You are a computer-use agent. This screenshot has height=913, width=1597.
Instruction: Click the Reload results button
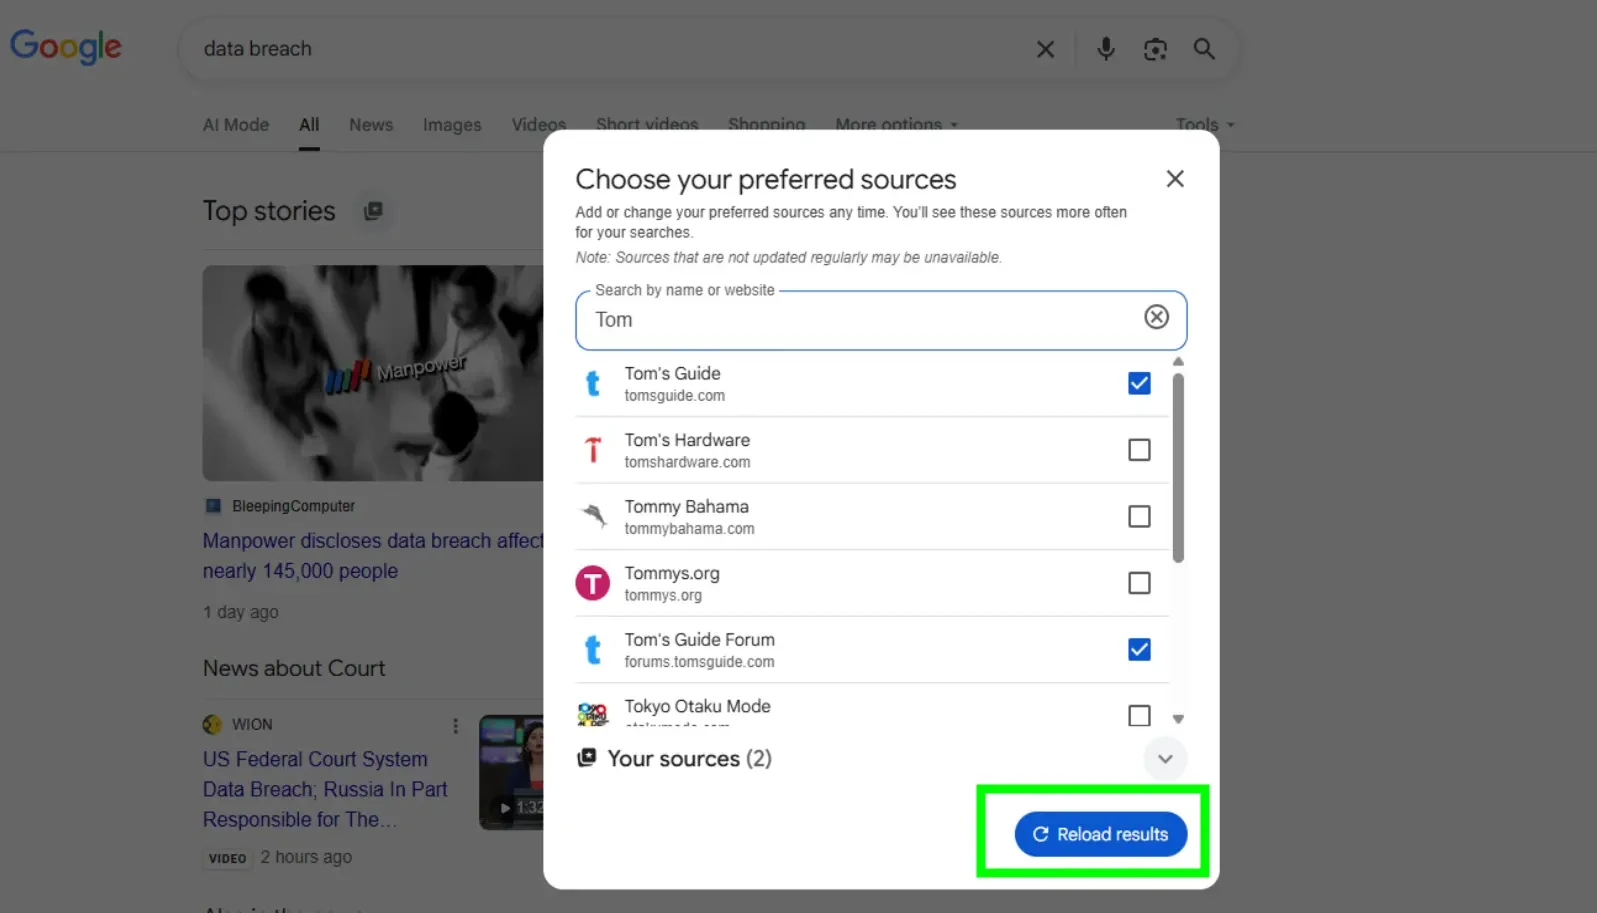pyautogui.click(x=1100, y=834)
